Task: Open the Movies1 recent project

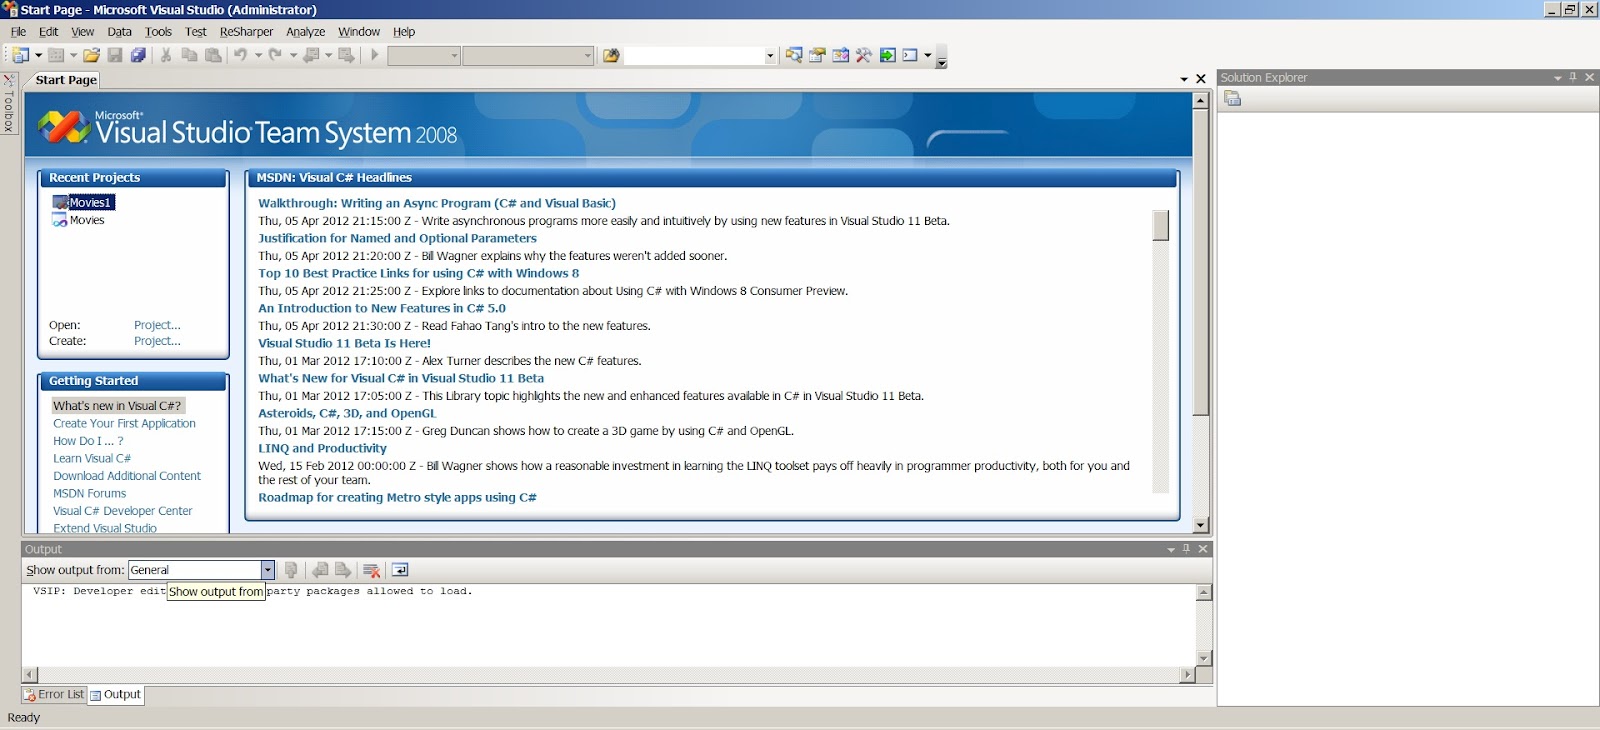Action: click(90, 202)
